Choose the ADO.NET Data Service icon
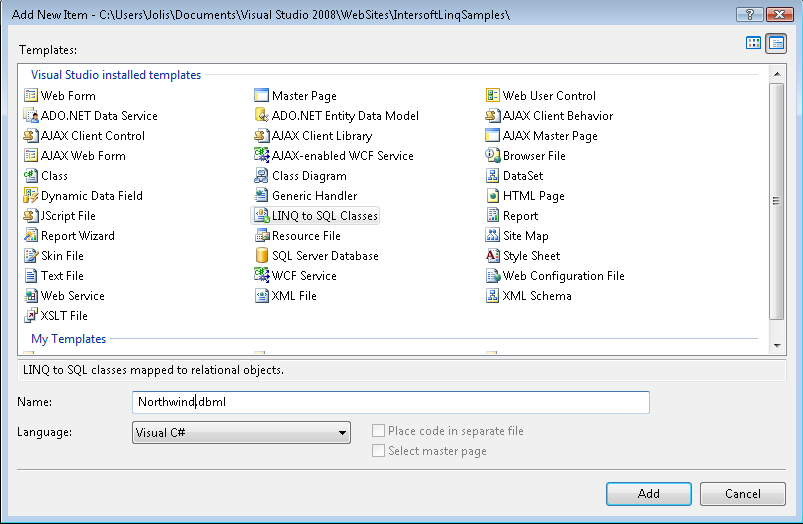Viewport: 803px width, 524px height. [31, 115]
